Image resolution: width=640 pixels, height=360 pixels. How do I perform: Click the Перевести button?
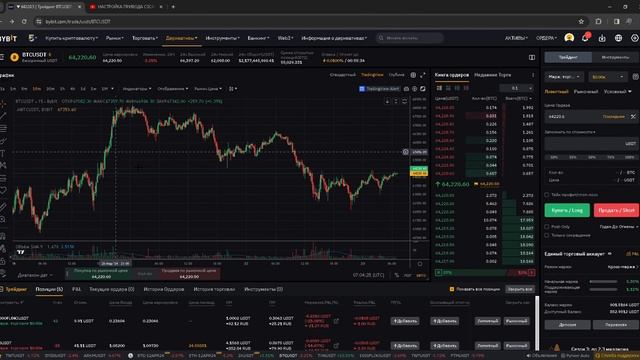(616, 325)
